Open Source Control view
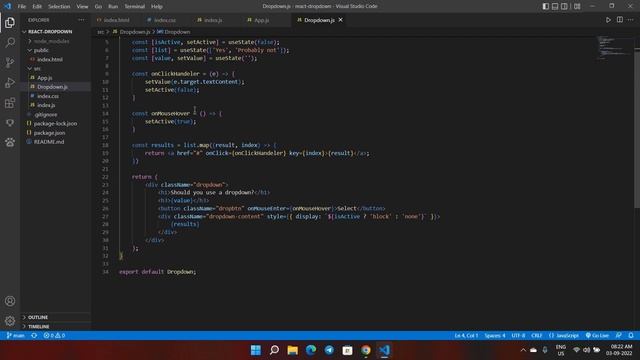 [x=10, y=62]
